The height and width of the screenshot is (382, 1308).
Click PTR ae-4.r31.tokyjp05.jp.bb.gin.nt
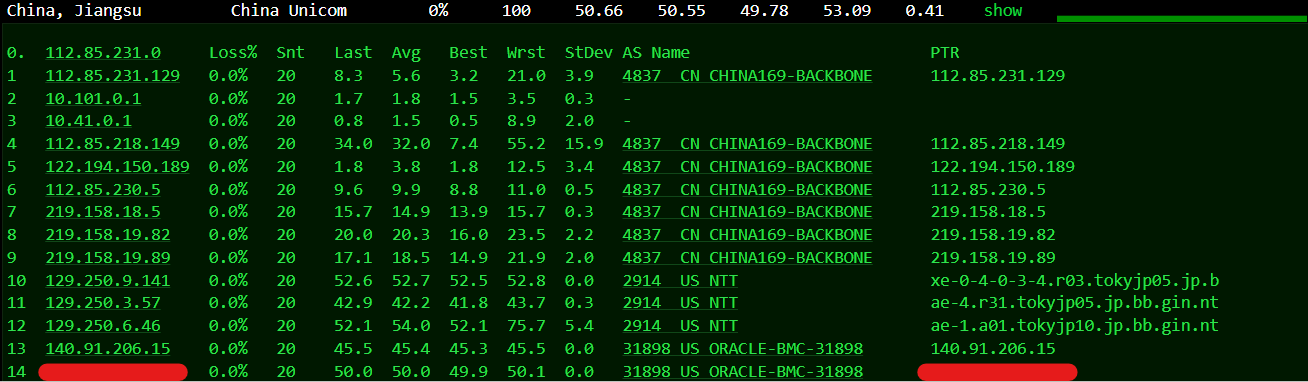pyautogui.click(x=1075, y=304)
